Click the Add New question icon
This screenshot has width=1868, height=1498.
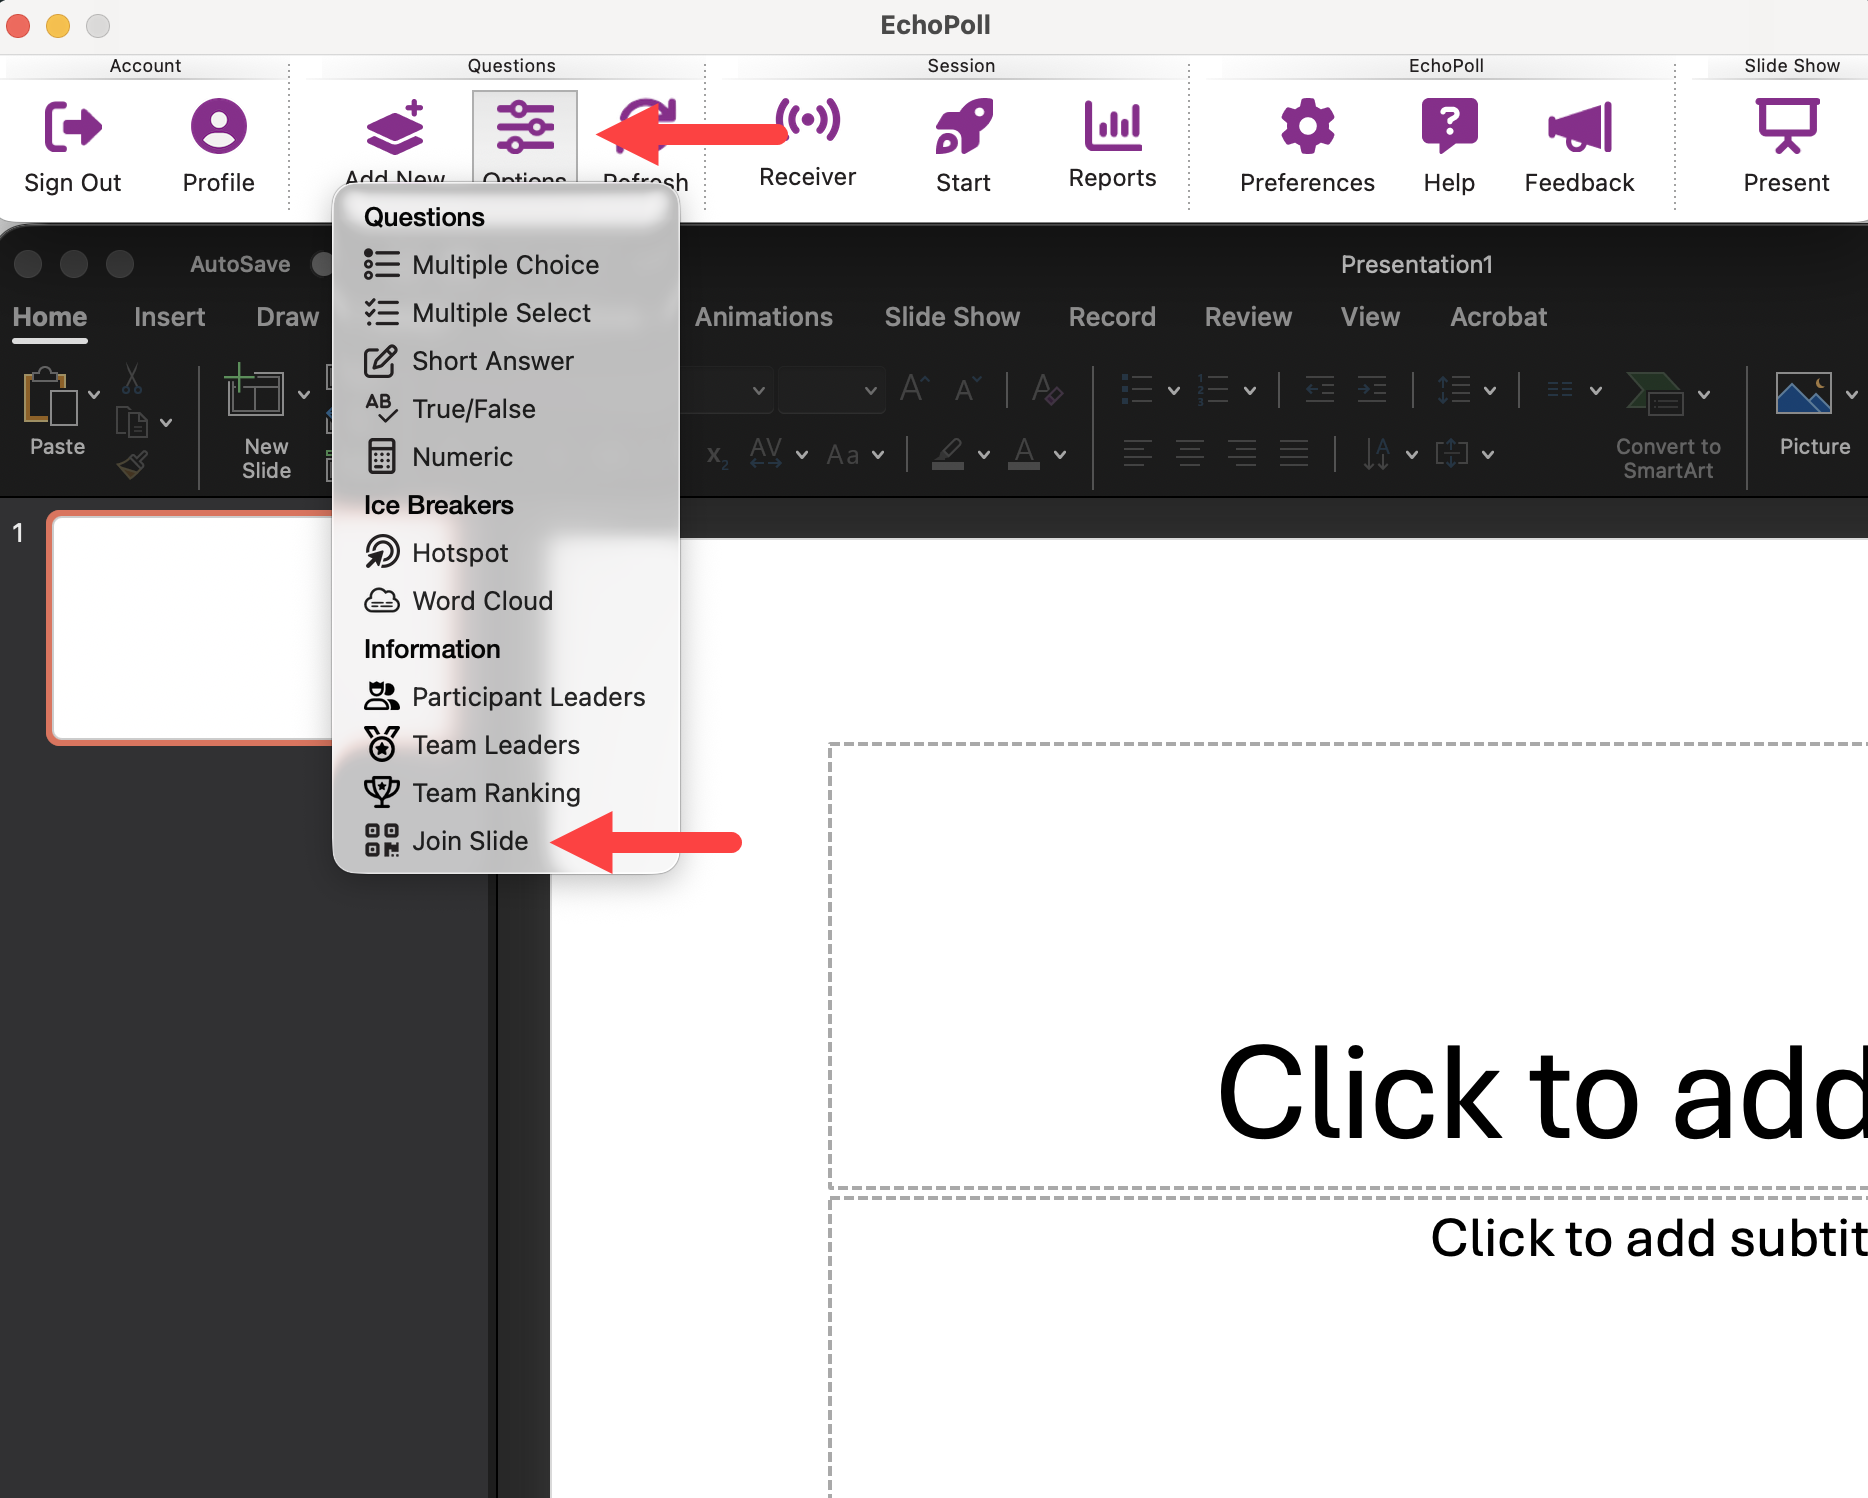(395, 128)
